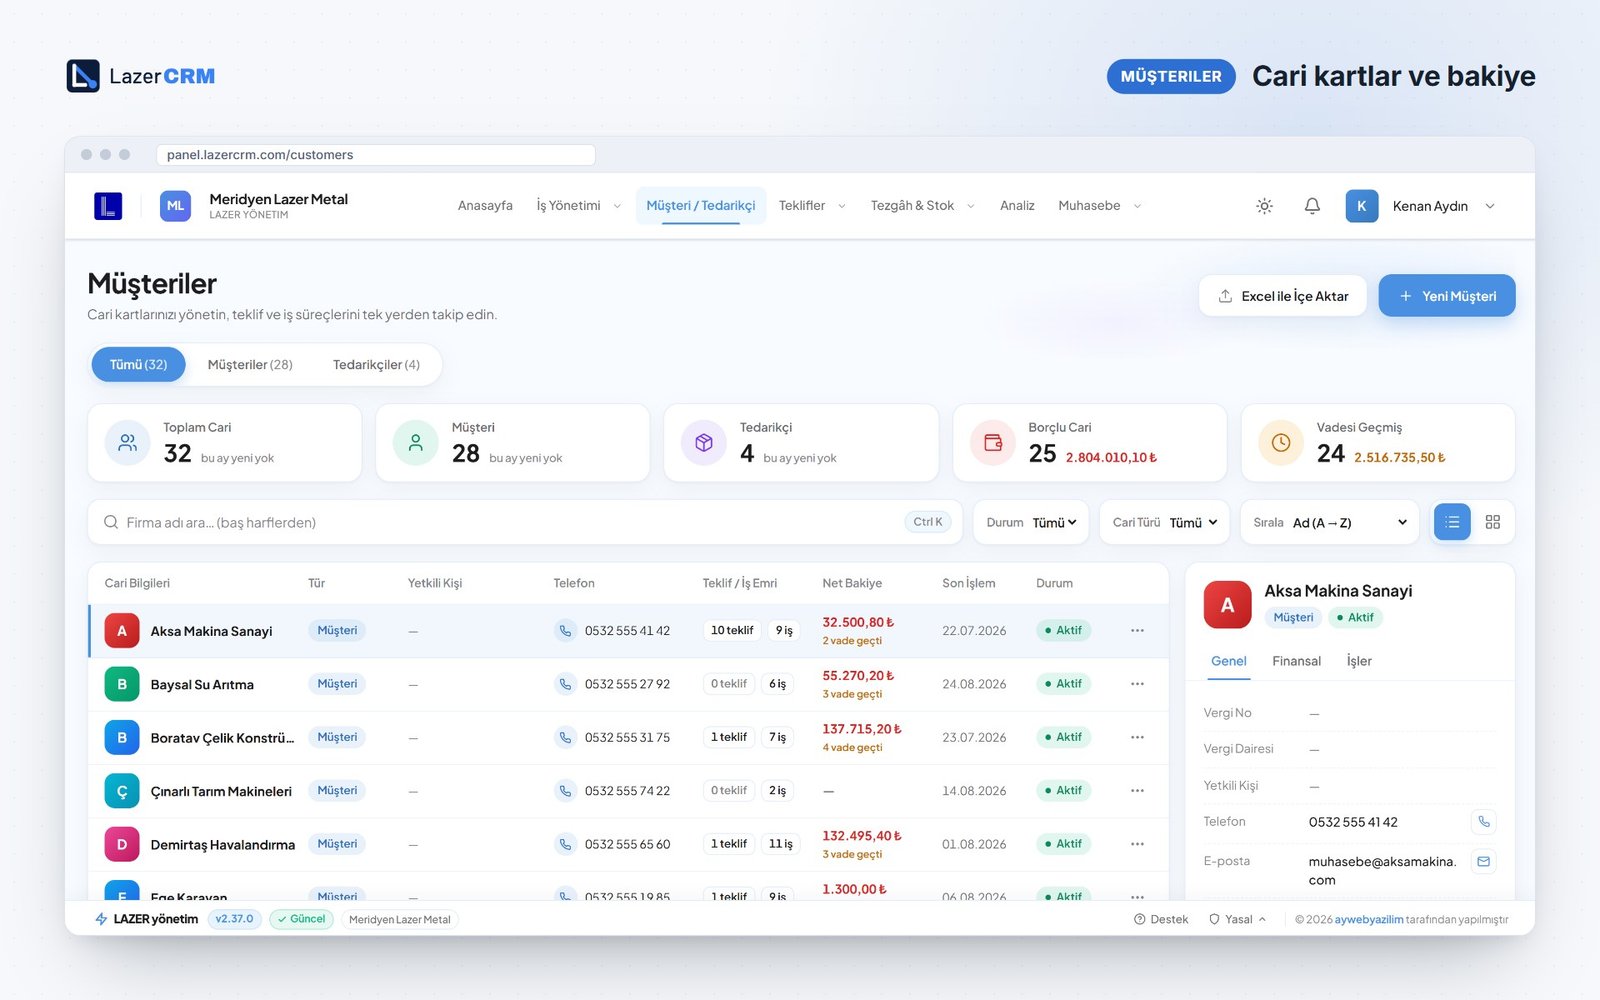Open the three-dot menu for Çınarlı Tarım Makineleri
The height and width of the screenshot is (1000, 1600).
click(1137, 791)
